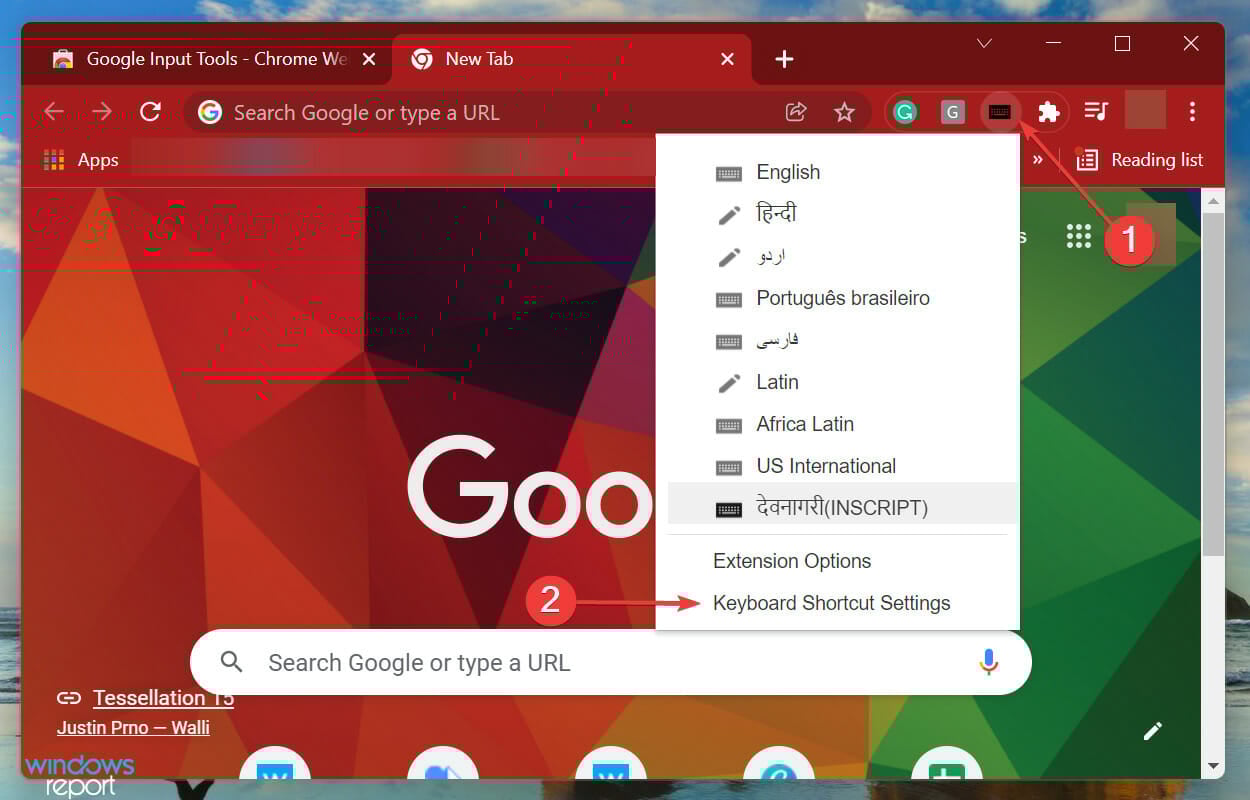Click the customize page pencil icon
The height and width of the screenshot is (800, 1250).
(x=1153, y=731)
